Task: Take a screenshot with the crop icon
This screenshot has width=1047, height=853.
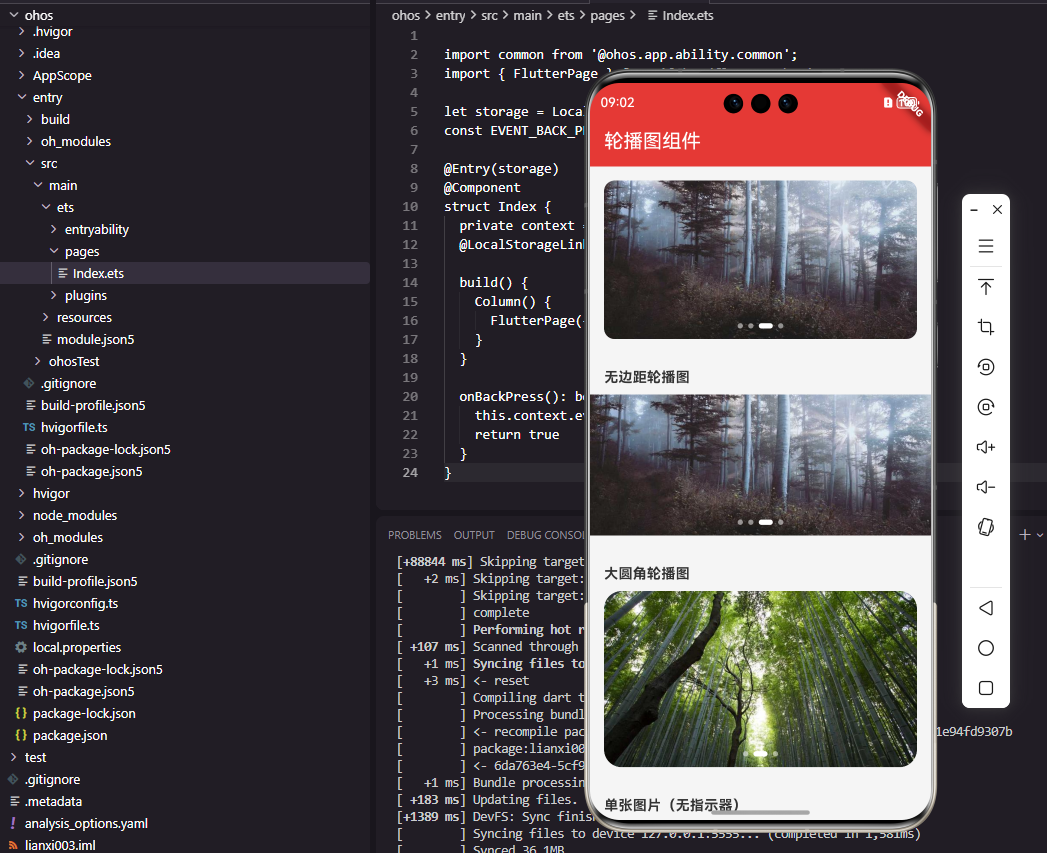Action: click(986, 327)
